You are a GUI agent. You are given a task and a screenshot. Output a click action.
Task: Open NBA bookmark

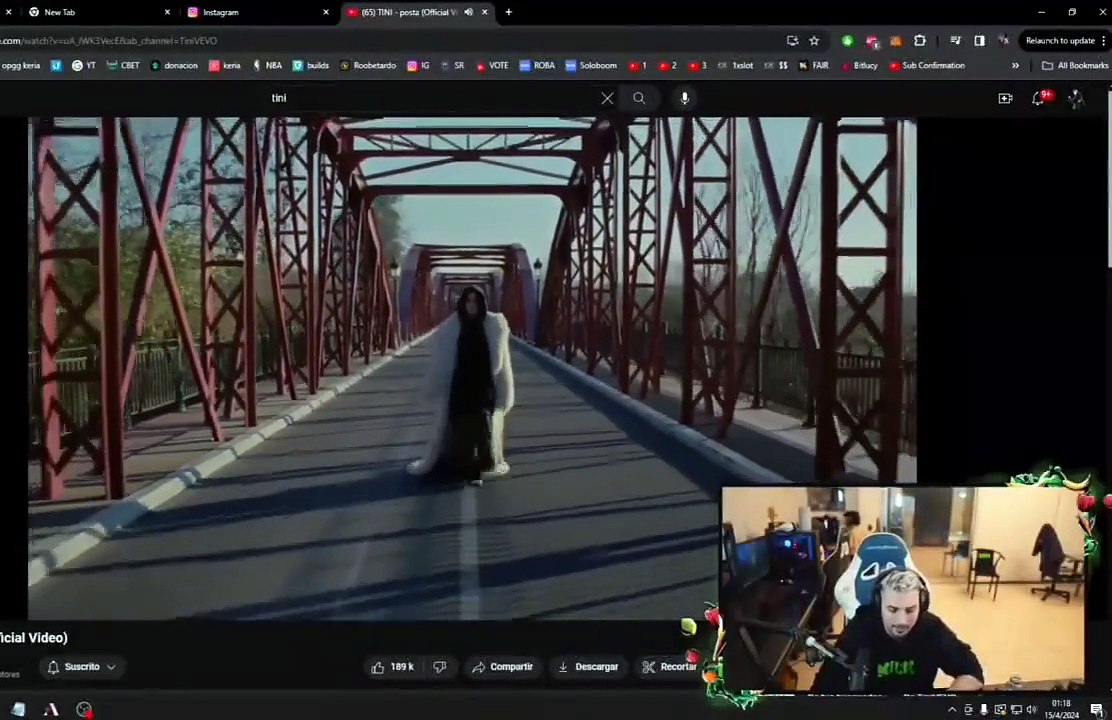click(x=267, y=65)
